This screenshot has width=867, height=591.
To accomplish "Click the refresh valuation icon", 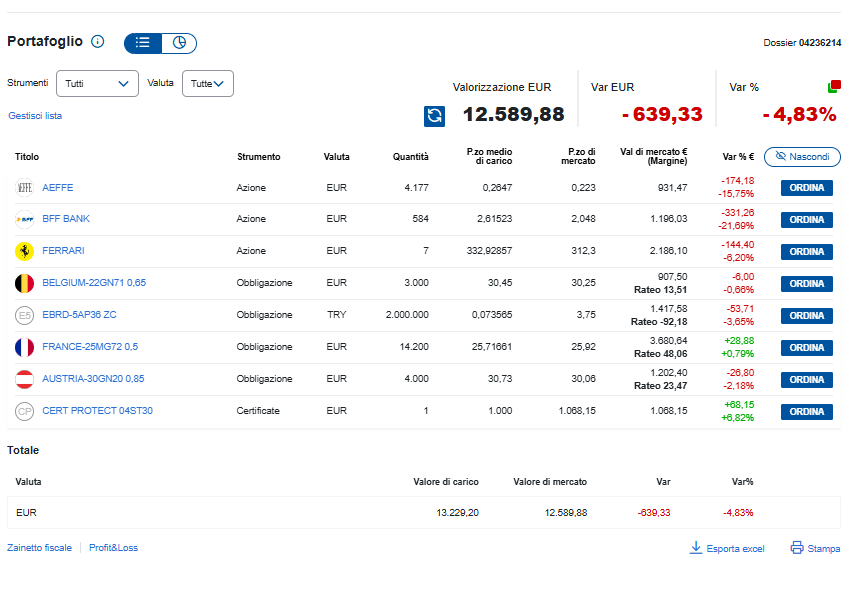I will (x=434, y=116).
